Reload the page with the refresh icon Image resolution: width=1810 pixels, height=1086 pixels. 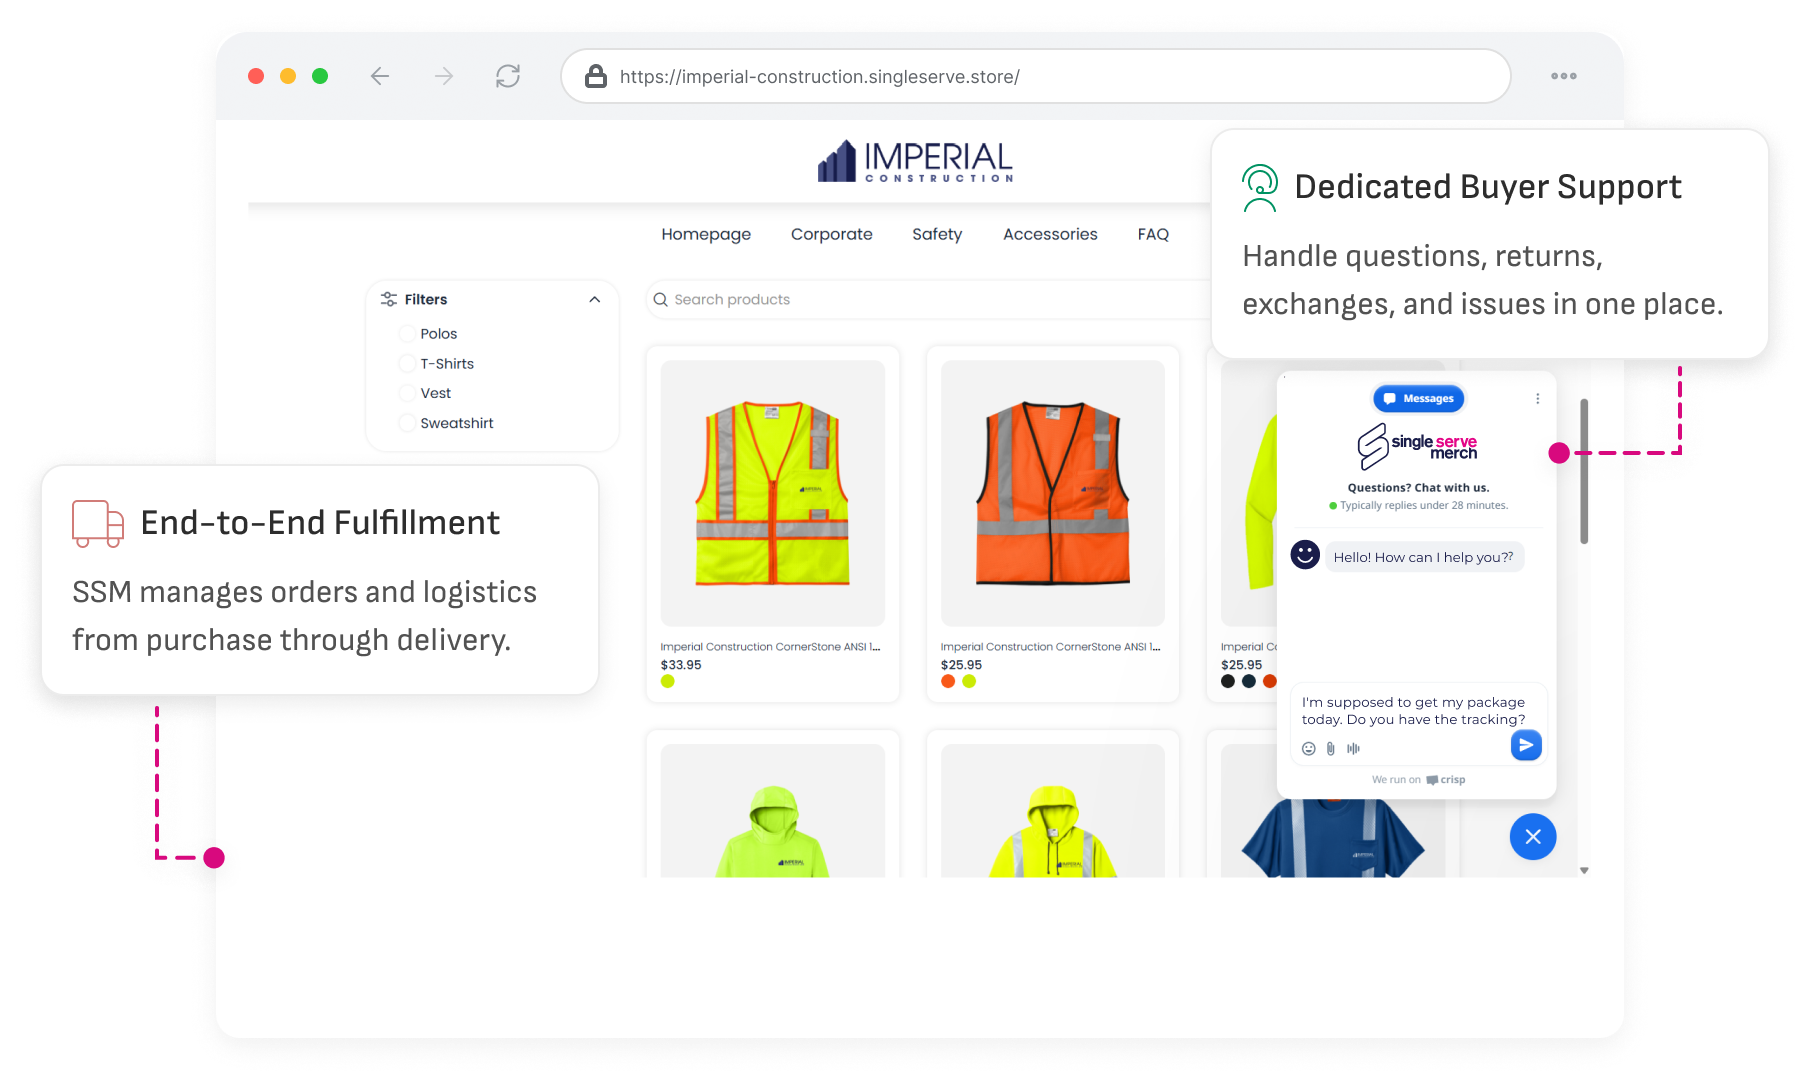tap(508, 76)
